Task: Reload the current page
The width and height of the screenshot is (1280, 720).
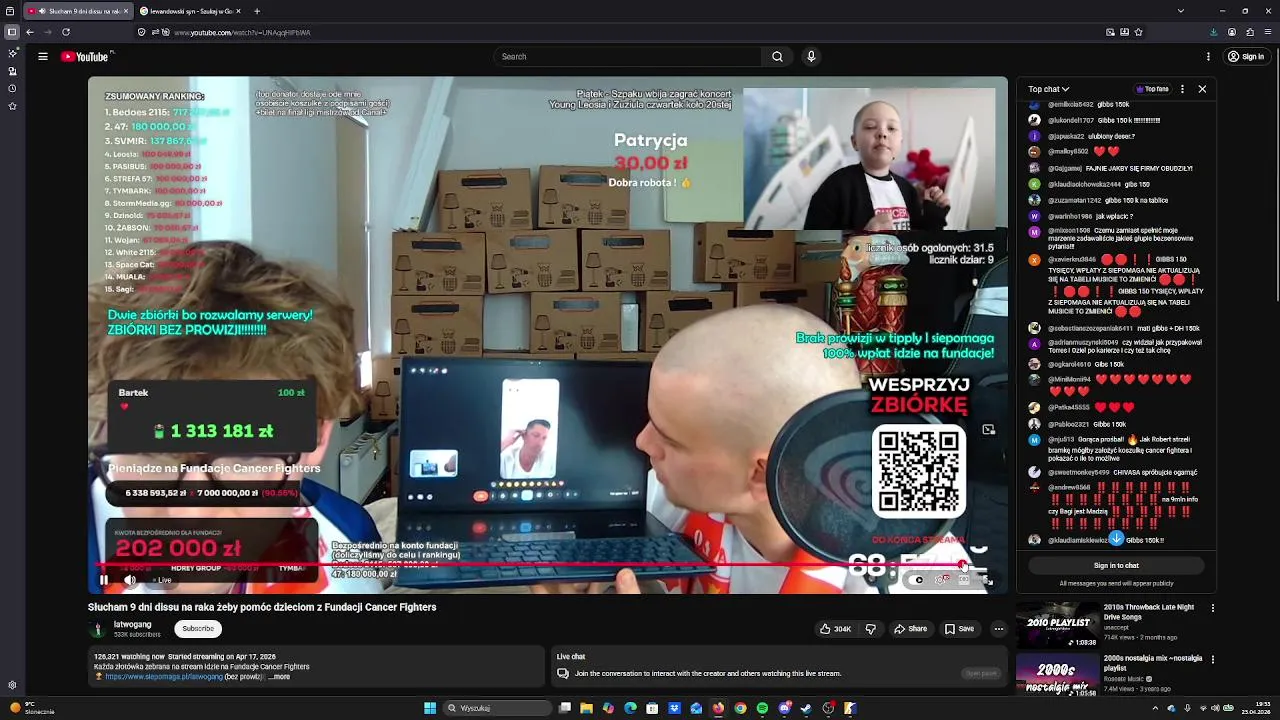Action: coord(66,32)
